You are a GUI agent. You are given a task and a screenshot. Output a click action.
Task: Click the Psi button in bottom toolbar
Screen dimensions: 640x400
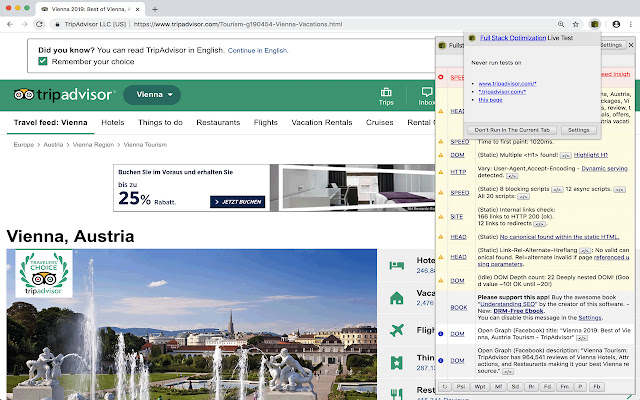460,387
